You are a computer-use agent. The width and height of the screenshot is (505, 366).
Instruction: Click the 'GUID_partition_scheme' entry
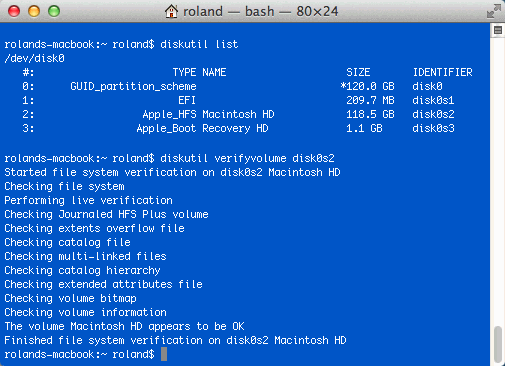pos(133,87)
